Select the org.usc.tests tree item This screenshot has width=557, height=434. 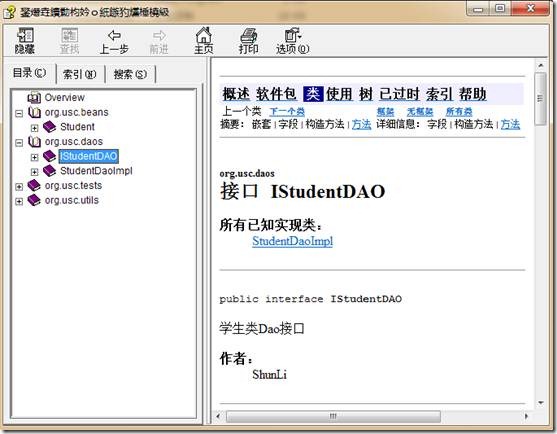pos(73,185)
